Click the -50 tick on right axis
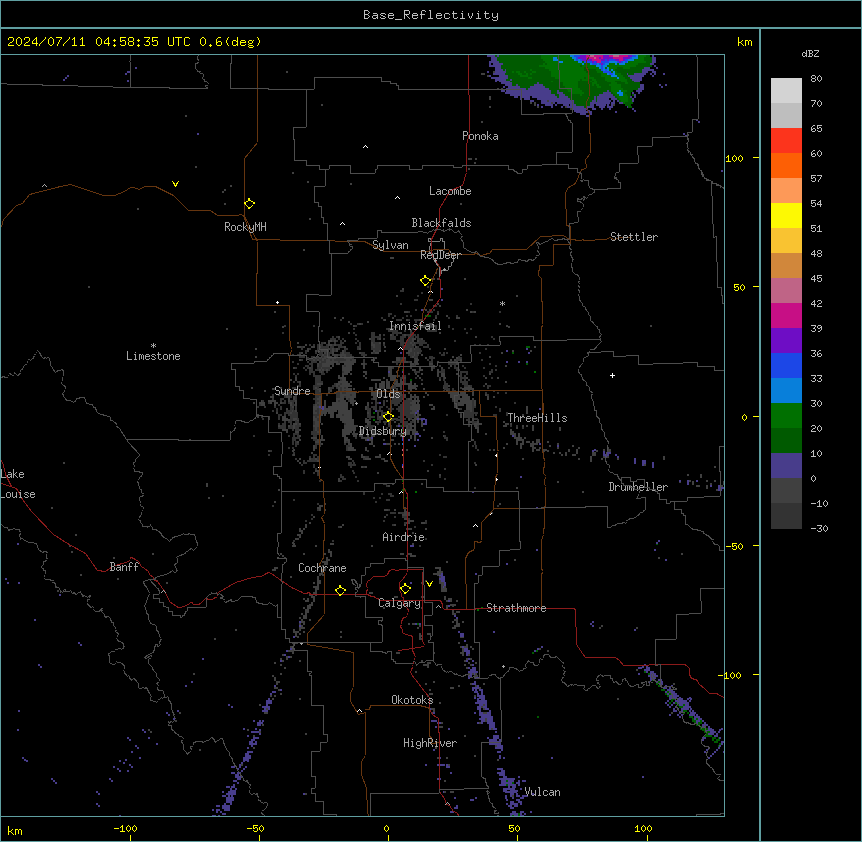Screen dimensions: 862x842 pyautogui.click(x=734, y=546)
